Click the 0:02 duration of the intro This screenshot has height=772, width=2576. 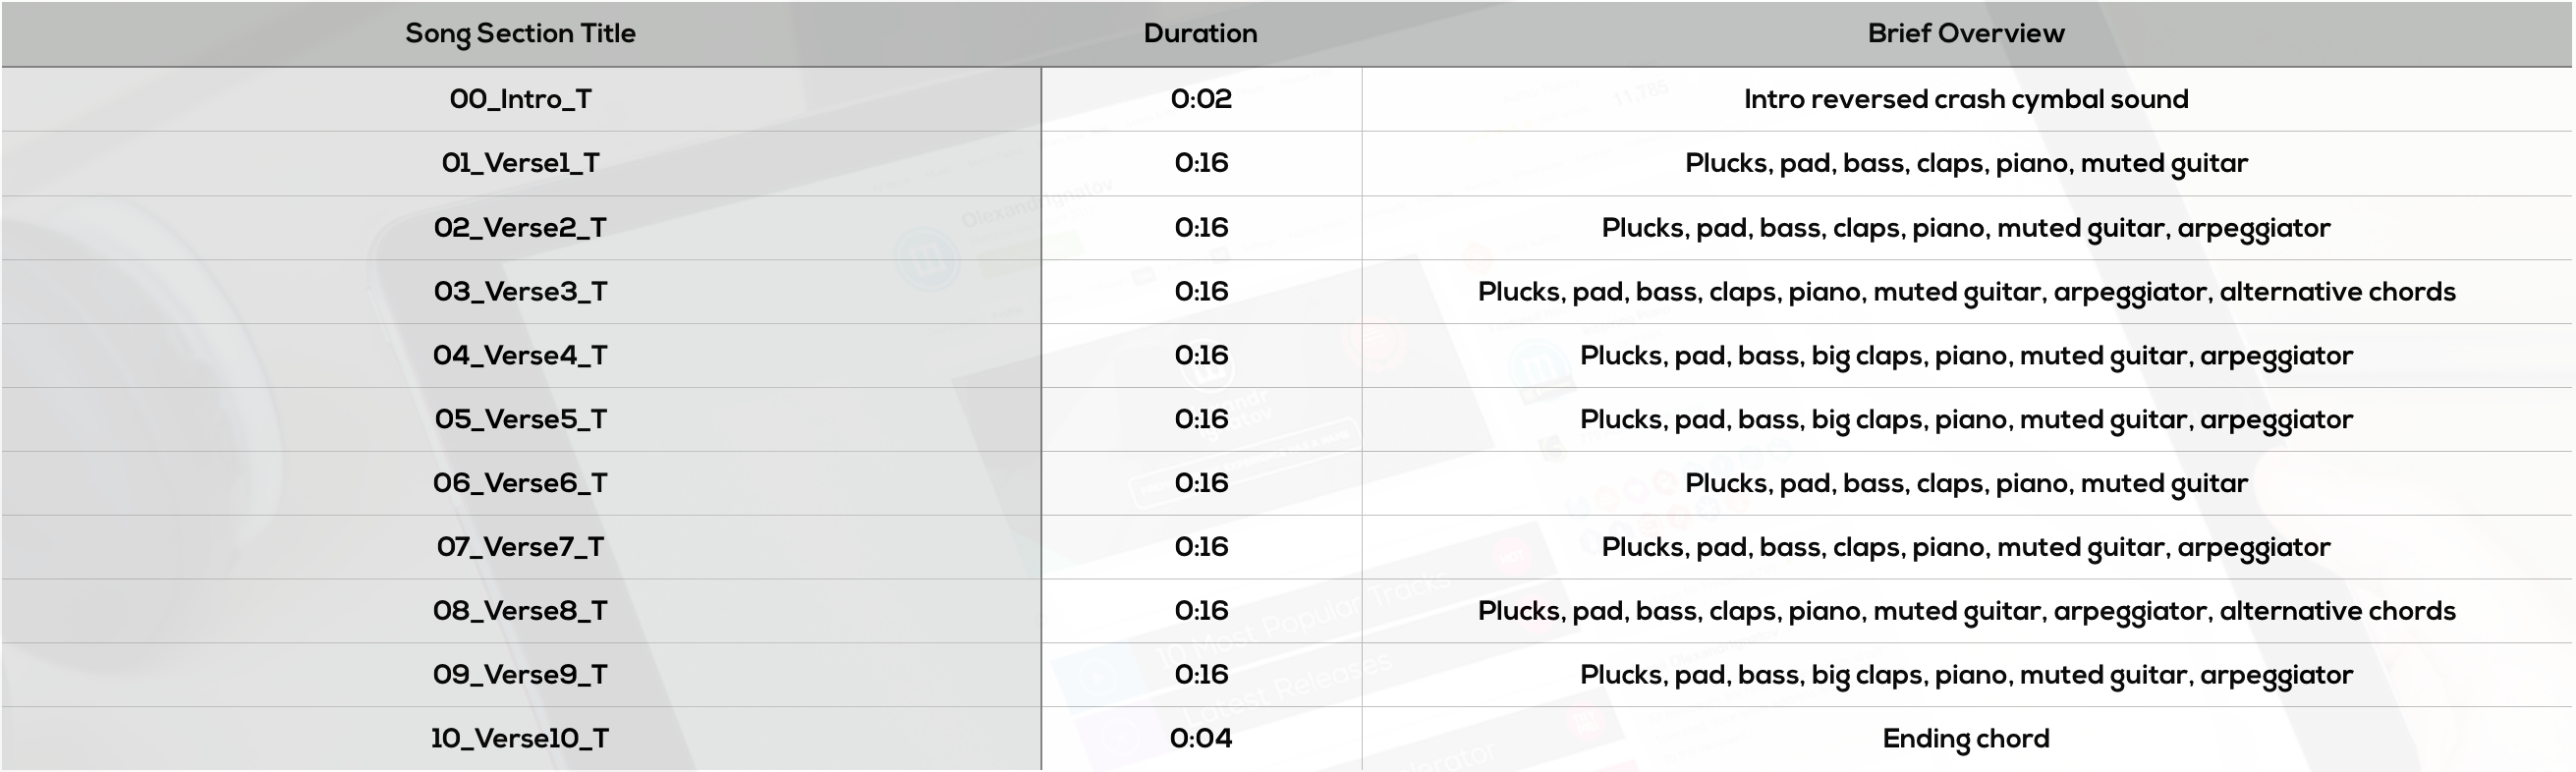1201,99
